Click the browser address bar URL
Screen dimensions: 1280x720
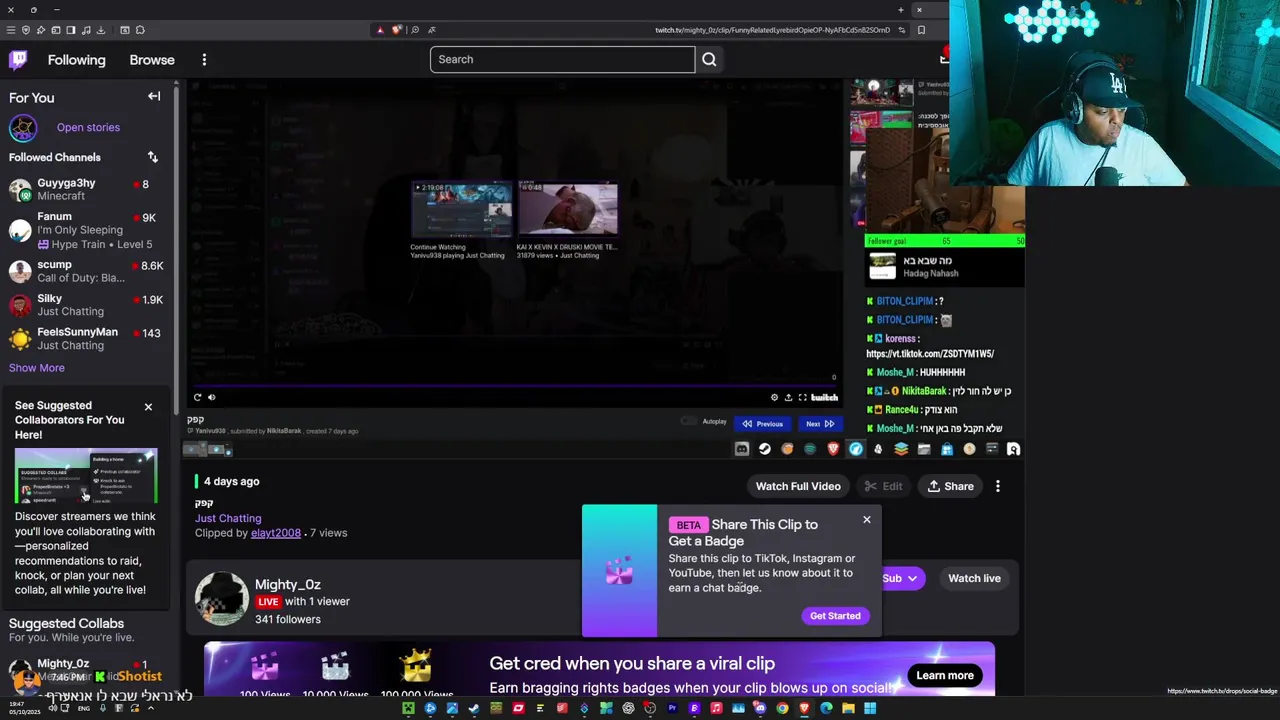point(772,30)
